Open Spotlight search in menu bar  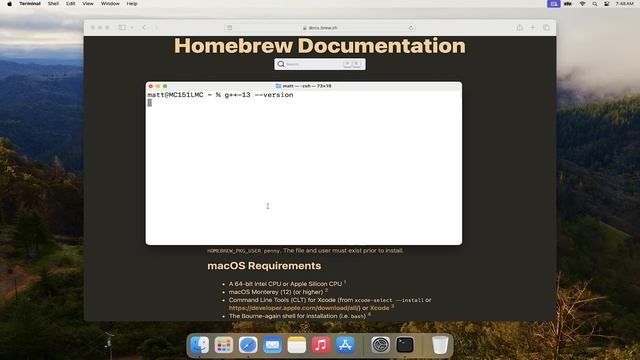595,4
